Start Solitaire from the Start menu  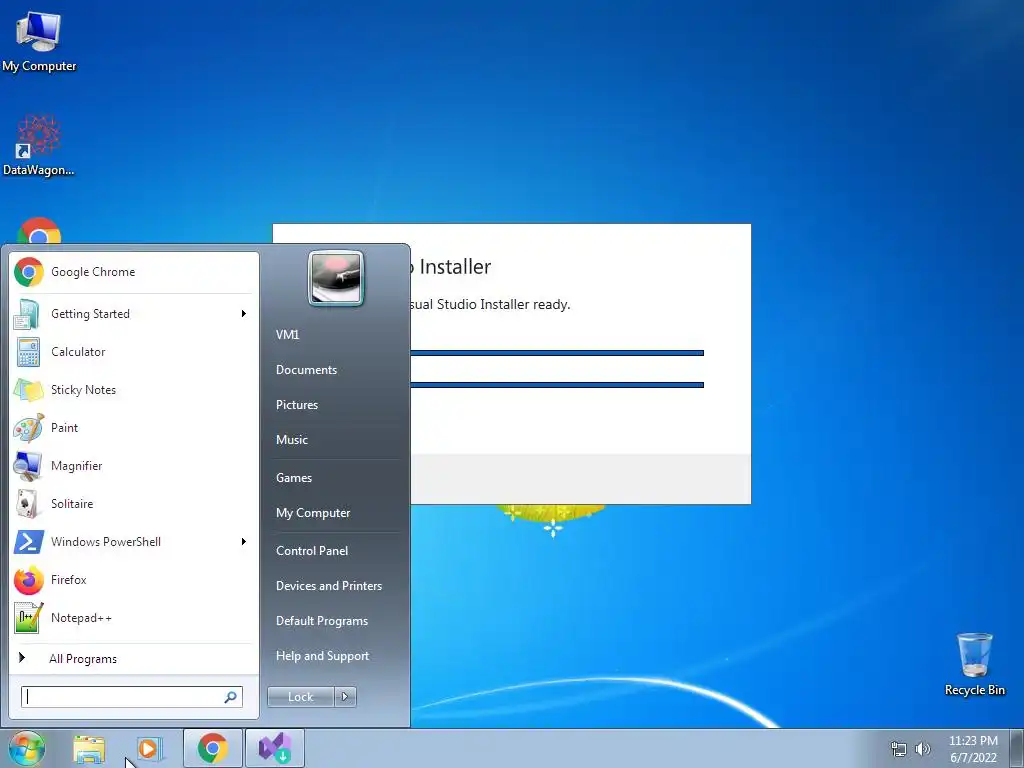click(133, 504)
